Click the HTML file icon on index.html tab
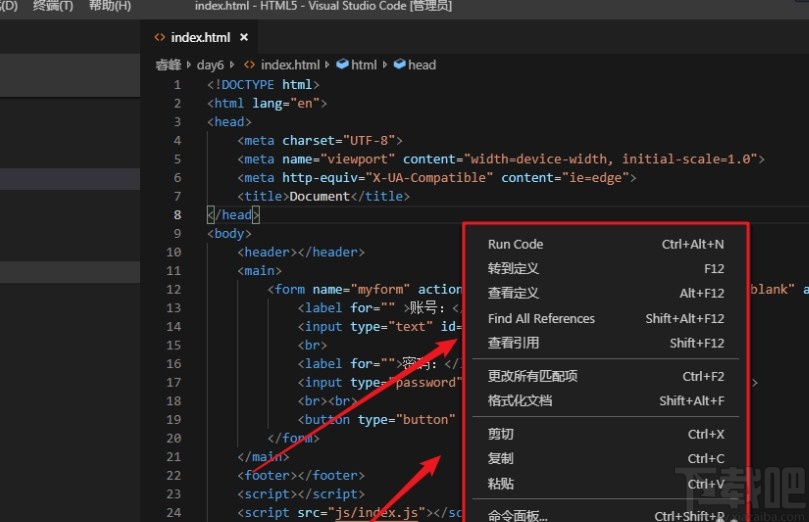Viewport: 809px width, 522px height. pyautogui.click(x=159, y=38)
